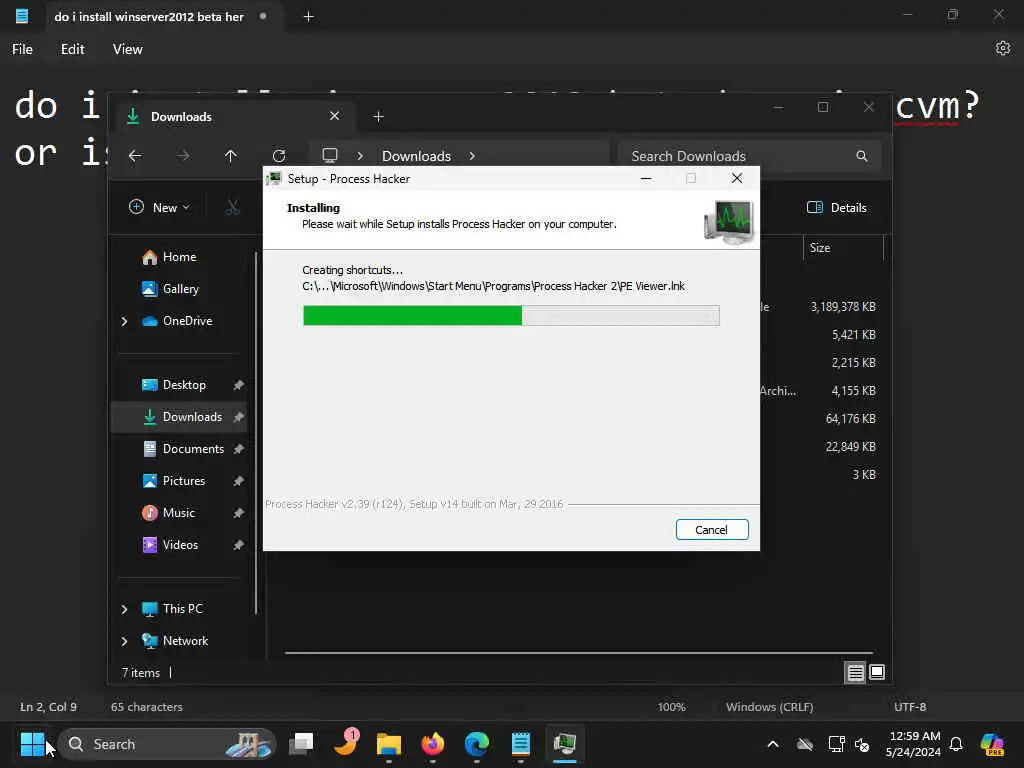Switch Explorer to large thumbnails view
Image resolution: width=1024 pixels, height=768 pixels.
(877, 672)
